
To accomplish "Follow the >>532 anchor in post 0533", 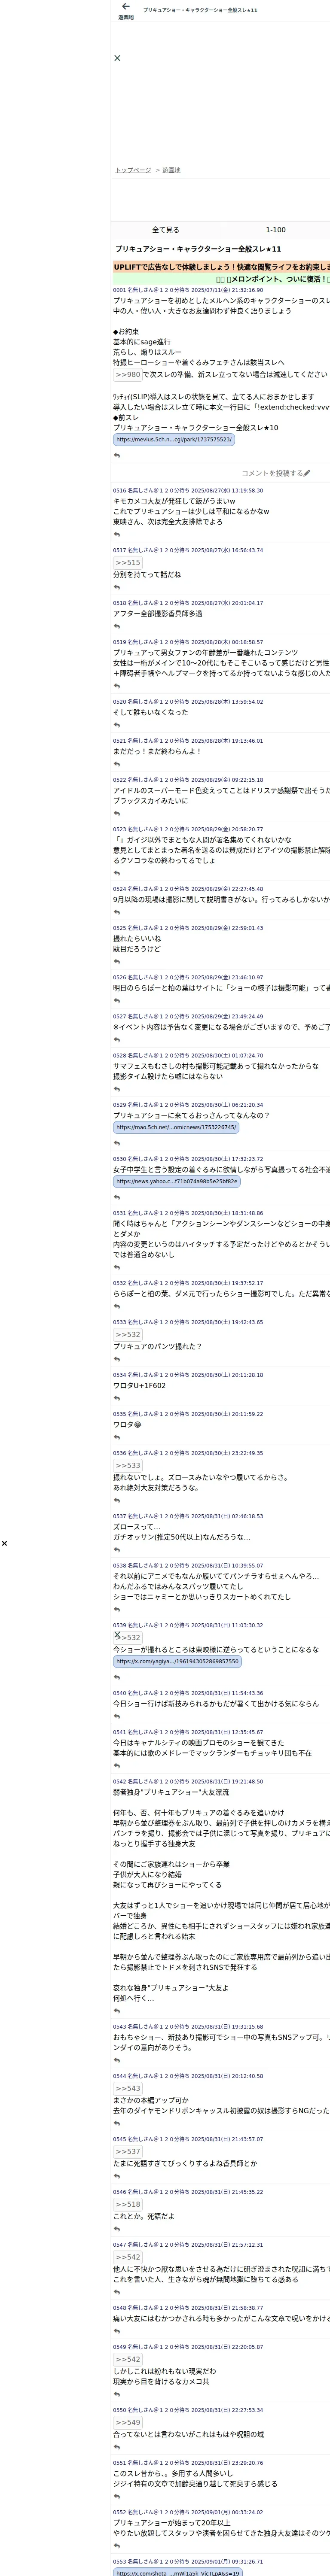I will (127, 1334).
